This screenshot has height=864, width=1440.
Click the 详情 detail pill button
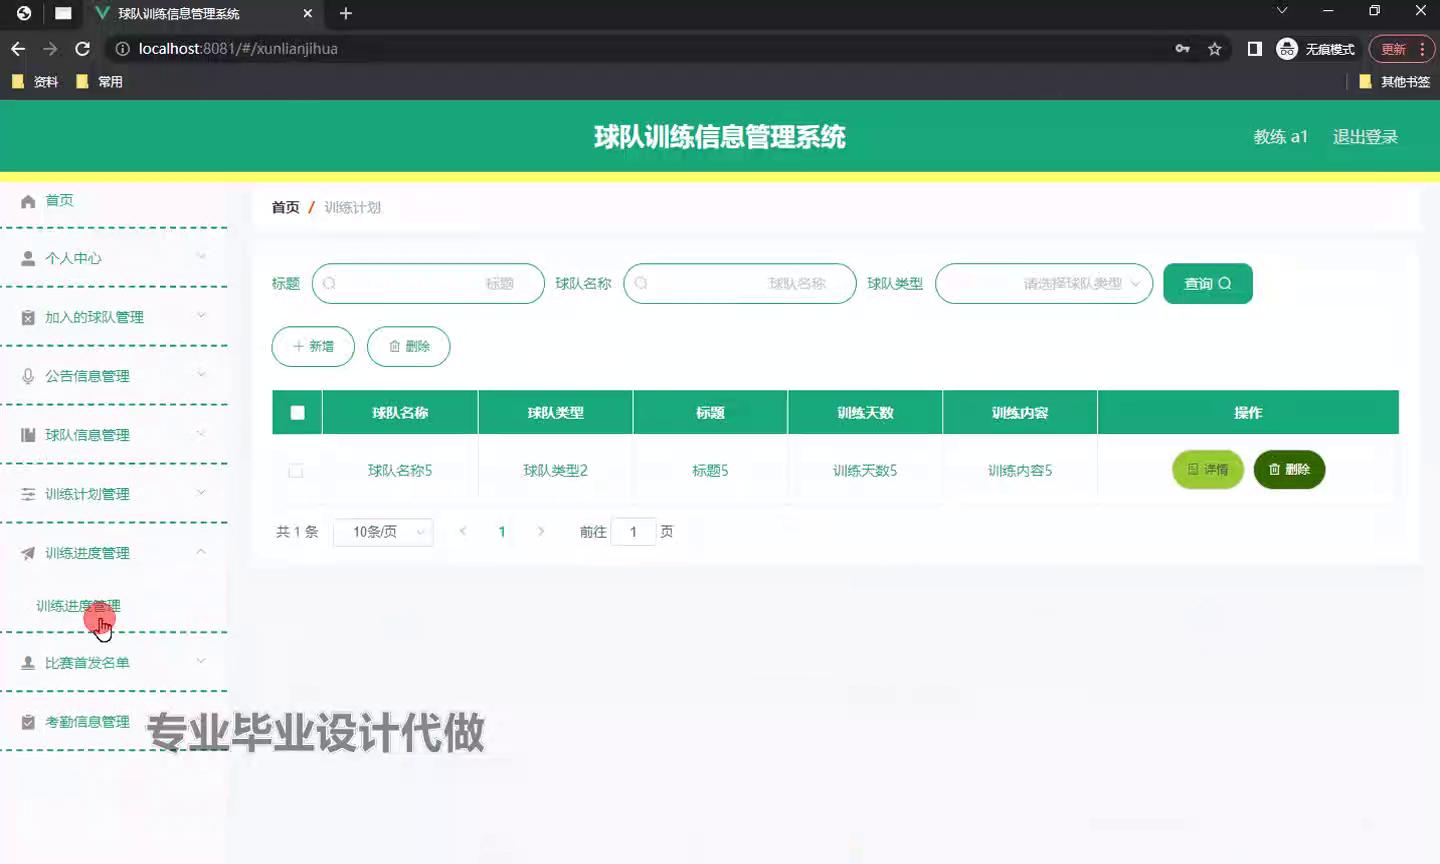click(1207, 469)
